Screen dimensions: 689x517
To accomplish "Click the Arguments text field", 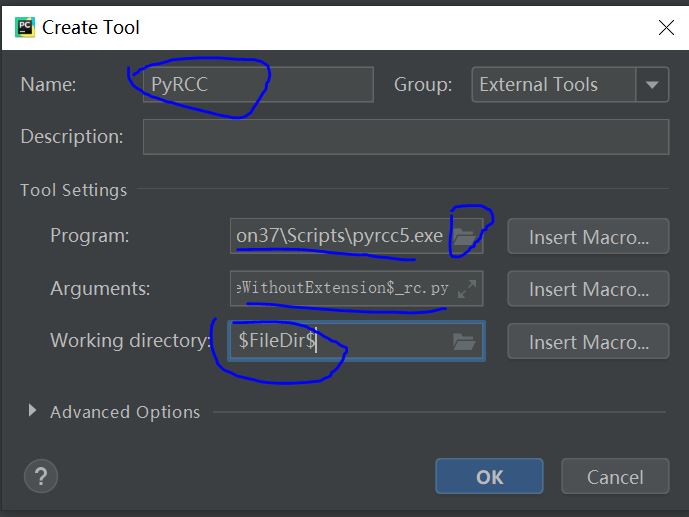I will coord(342,289).
